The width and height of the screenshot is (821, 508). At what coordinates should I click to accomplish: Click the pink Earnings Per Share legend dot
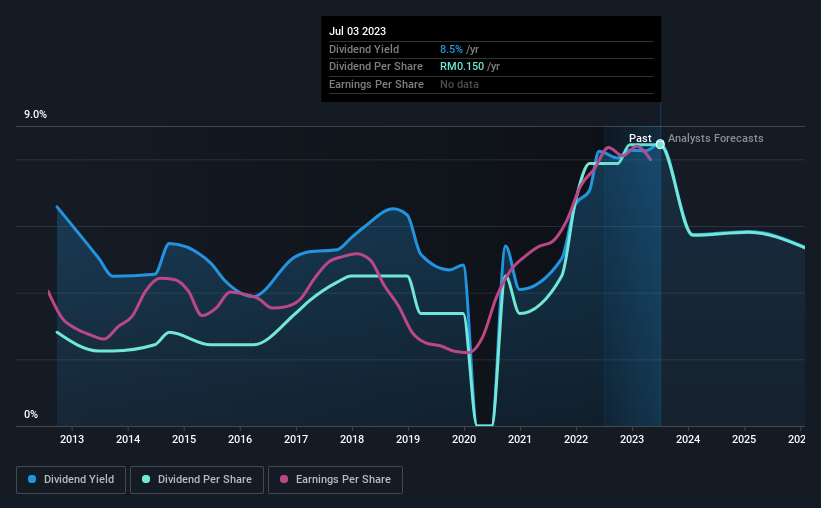click(x=284, y=479)
